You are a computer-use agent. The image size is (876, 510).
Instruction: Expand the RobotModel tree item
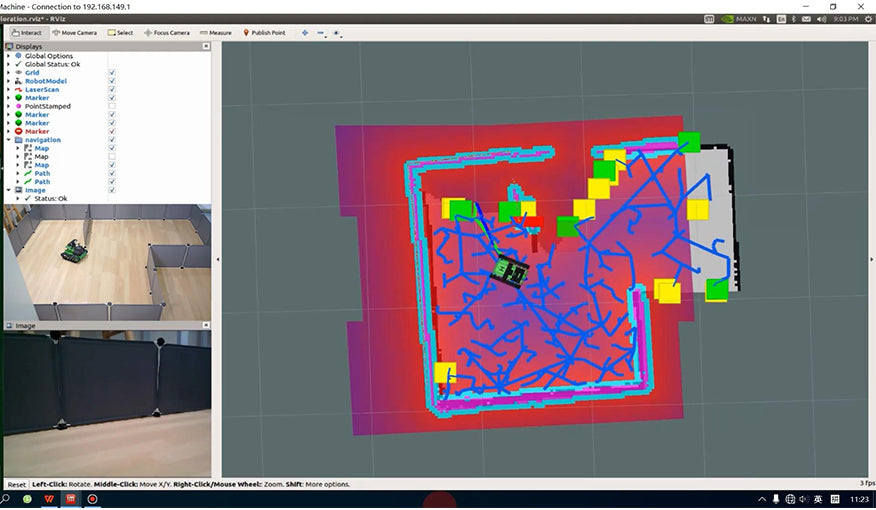tap(8, 81)
